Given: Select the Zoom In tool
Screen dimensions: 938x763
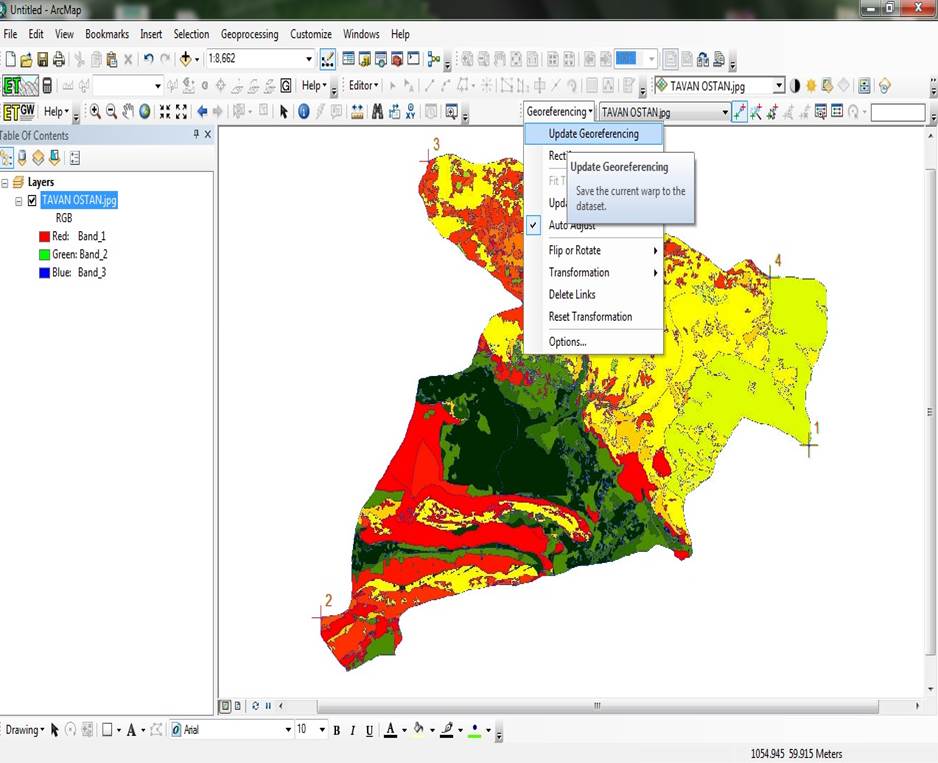Looking at the screenshot, I should tap(96, 112).
